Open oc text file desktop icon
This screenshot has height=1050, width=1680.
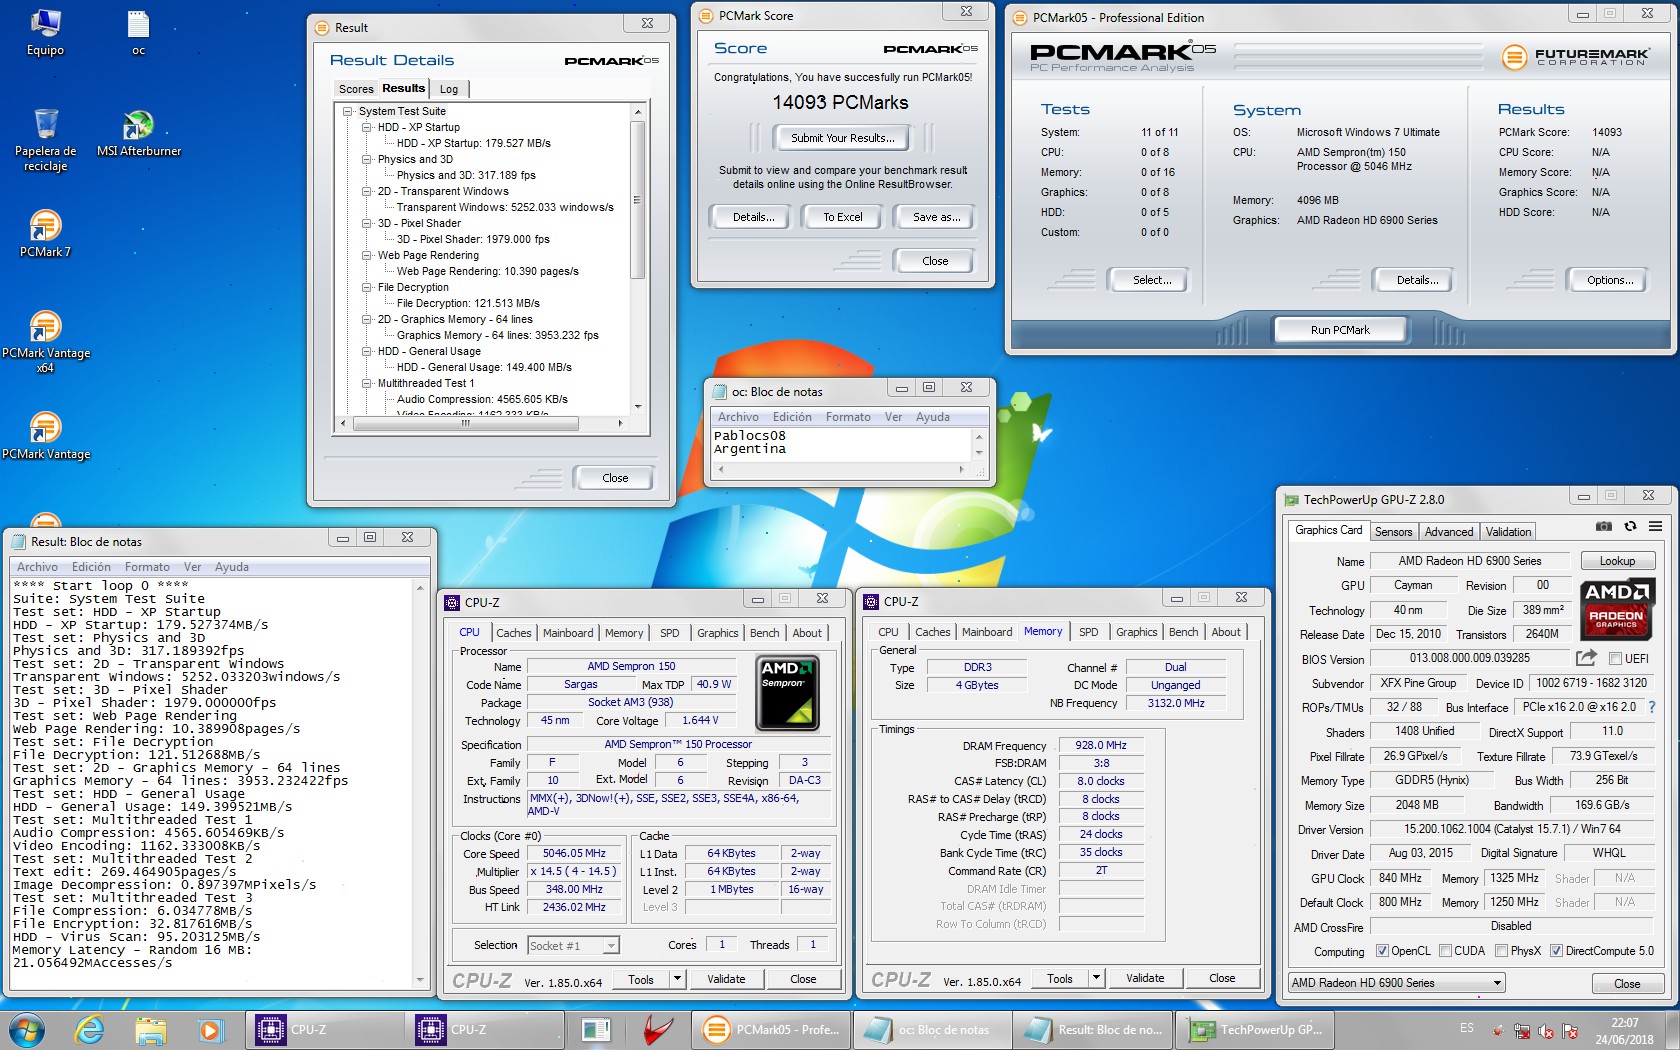[138, 33]
